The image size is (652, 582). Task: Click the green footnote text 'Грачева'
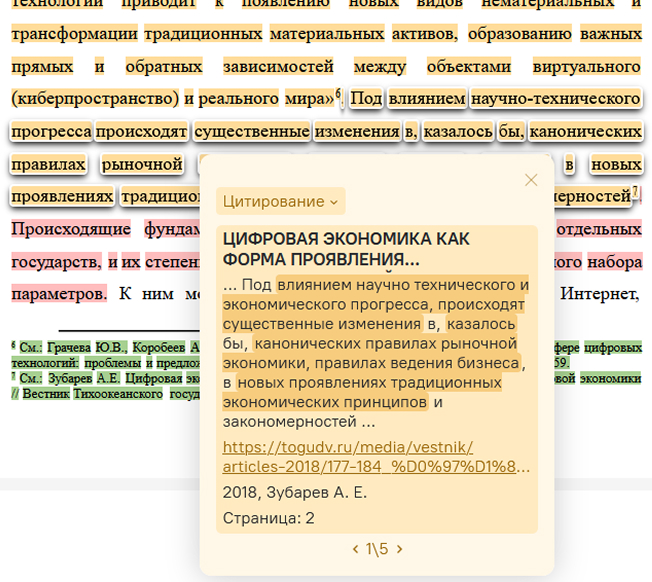point(69,347)
